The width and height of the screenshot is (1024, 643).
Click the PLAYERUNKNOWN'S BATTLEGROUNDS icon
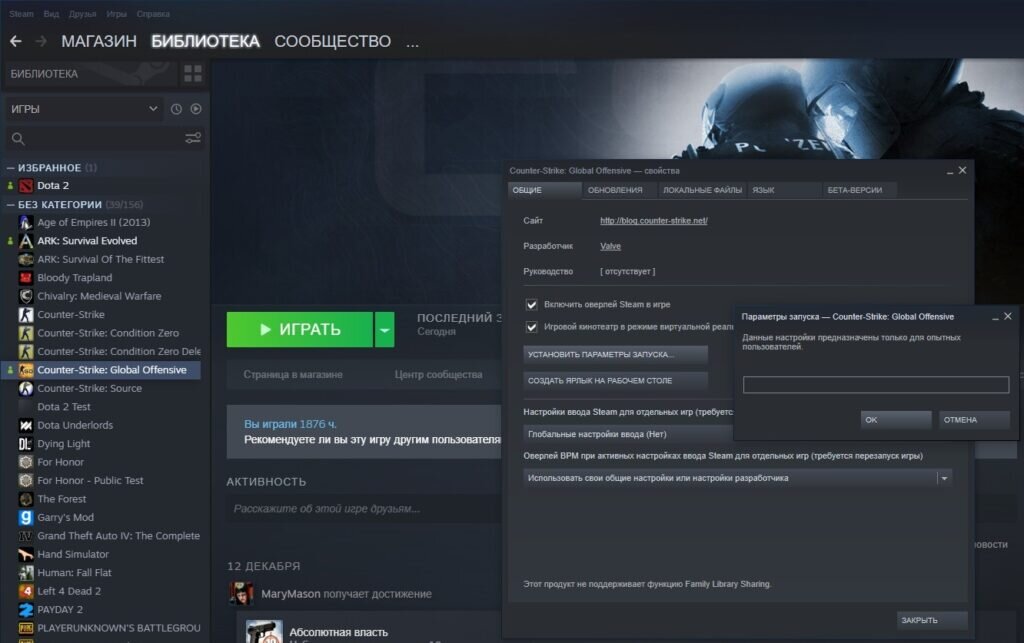[x=26, y=628]
